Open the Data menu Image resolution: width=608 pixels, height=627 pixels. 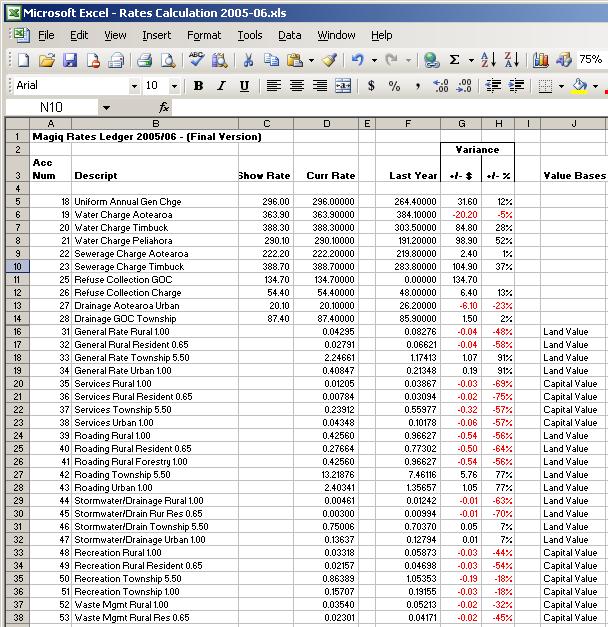(x=290, y=36)
